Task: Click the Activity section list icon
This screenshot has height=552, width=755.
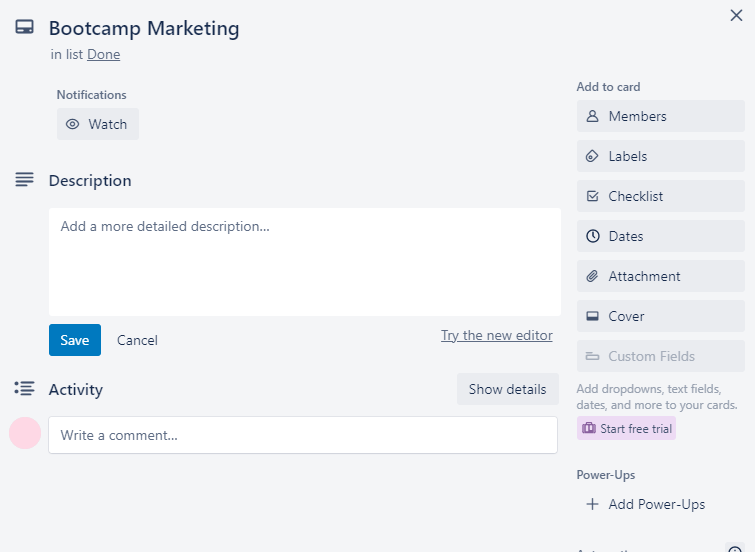Action: 25,388
